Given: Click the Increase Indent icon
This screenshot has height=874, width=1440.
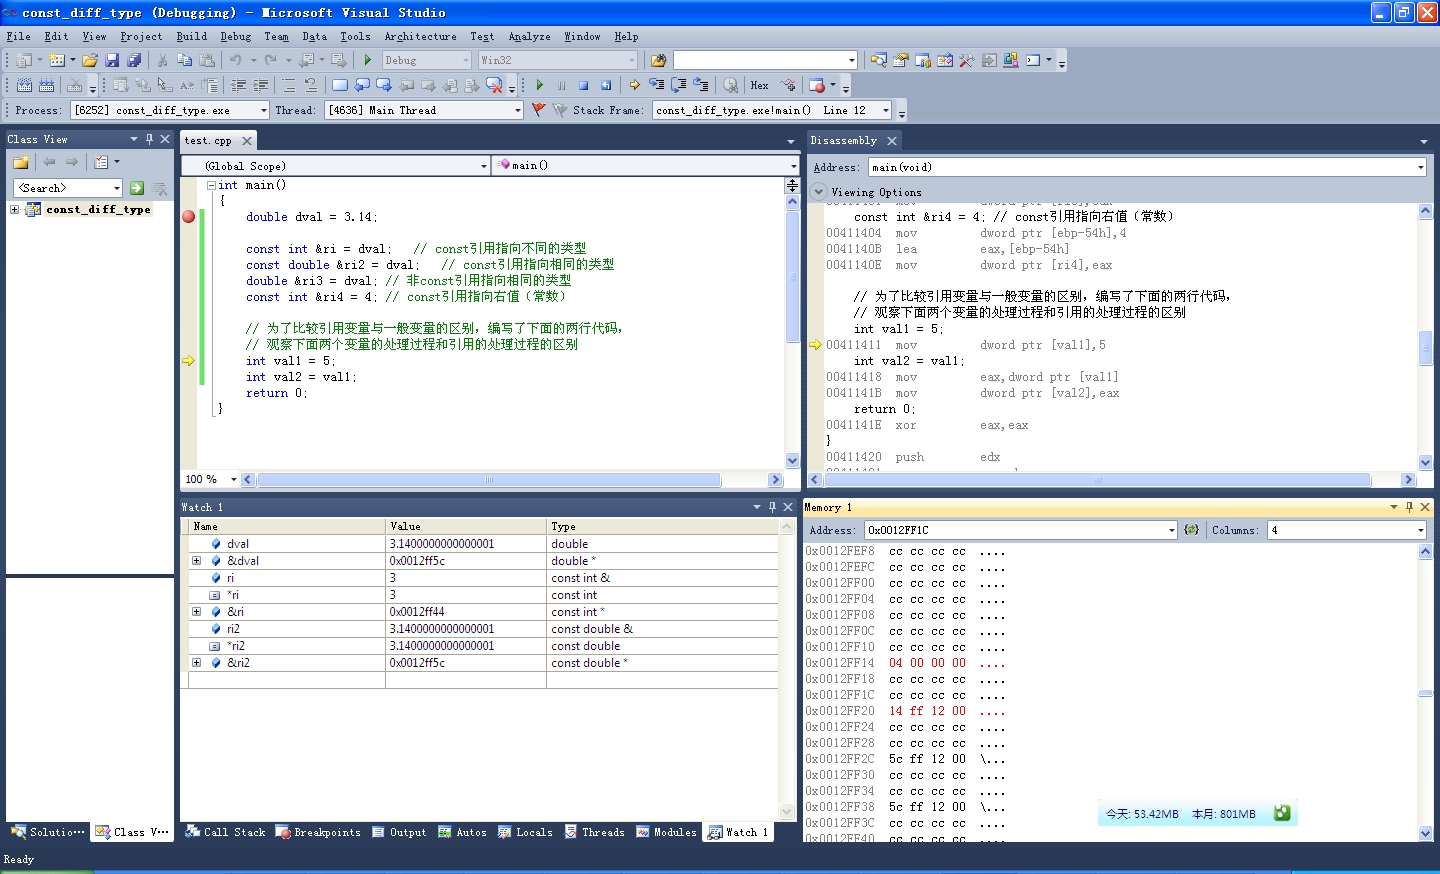Looking at the screenshot, I should click(260, 85).
